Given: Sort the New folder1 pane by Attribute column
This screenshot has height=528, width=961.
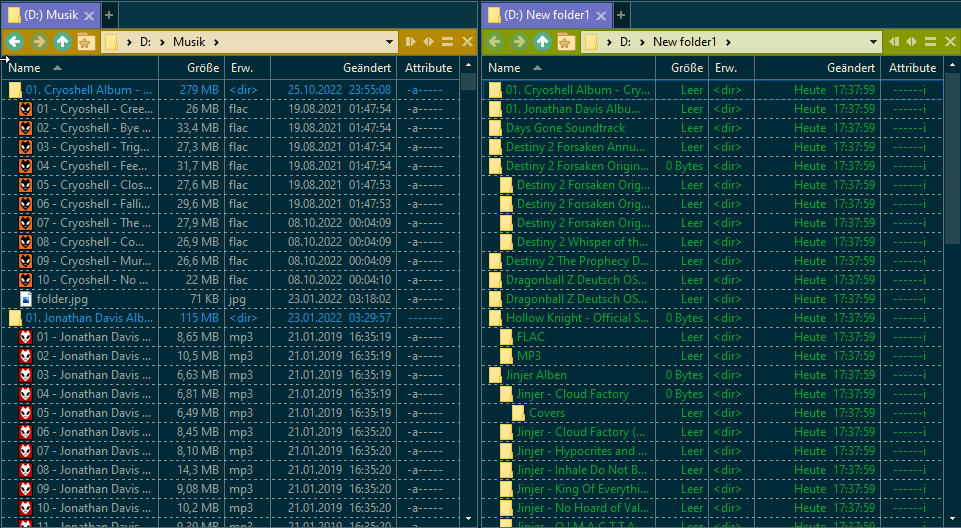Looking at the screenshot, I should (x=912, y=67).
